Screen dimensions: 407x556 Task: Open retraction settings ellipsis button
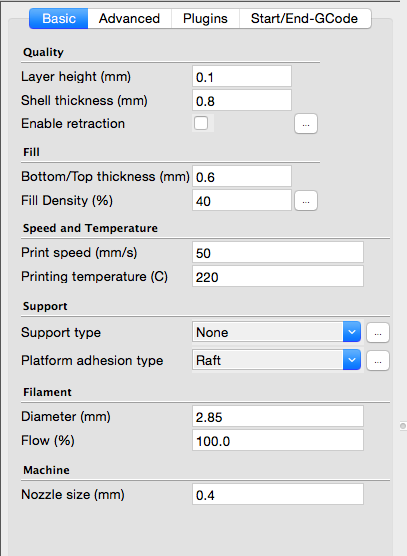tap(306, 124)
